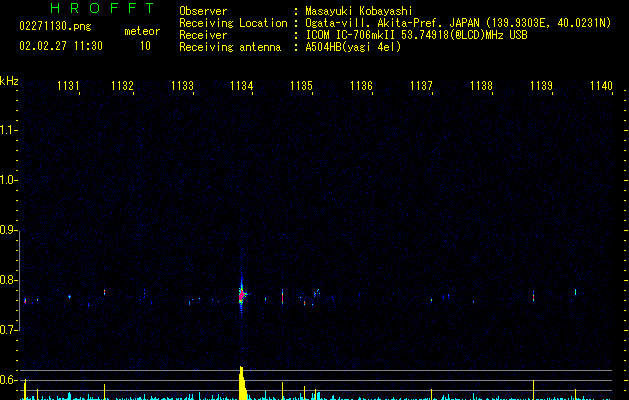The image size is (629, 400).
Task: Click the observer name Masayuki Kobayashi
Action: click(x=359, y=11)
